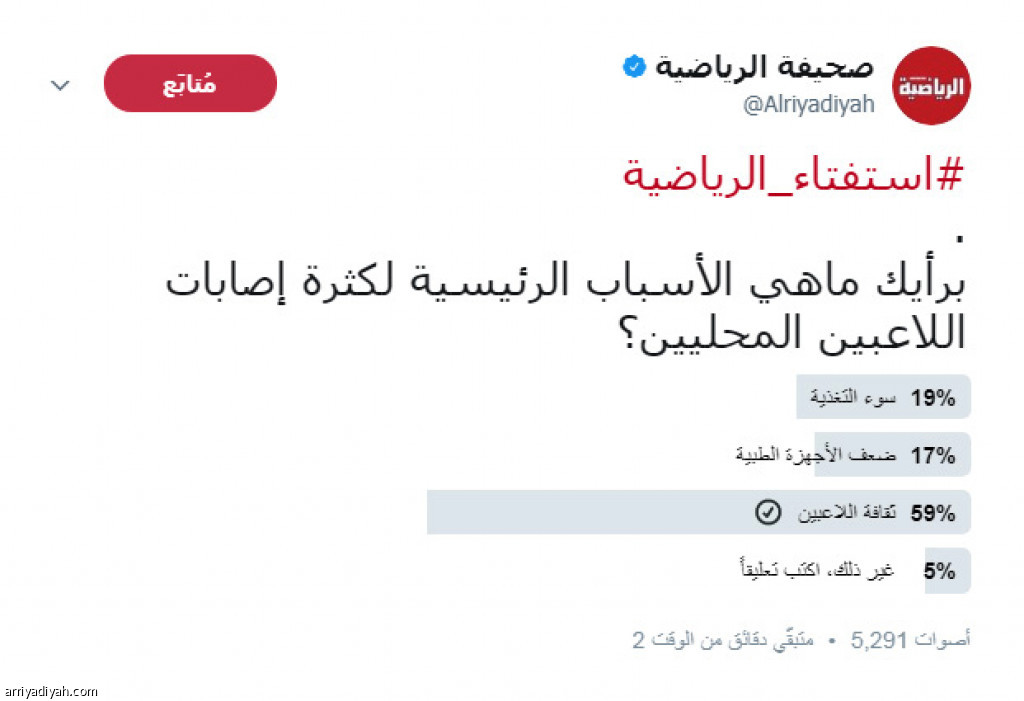The width and height of the screenshot is (1024, 701).
Task: Click the arriyadiyah.com watermark
Action: coord(50,691)
